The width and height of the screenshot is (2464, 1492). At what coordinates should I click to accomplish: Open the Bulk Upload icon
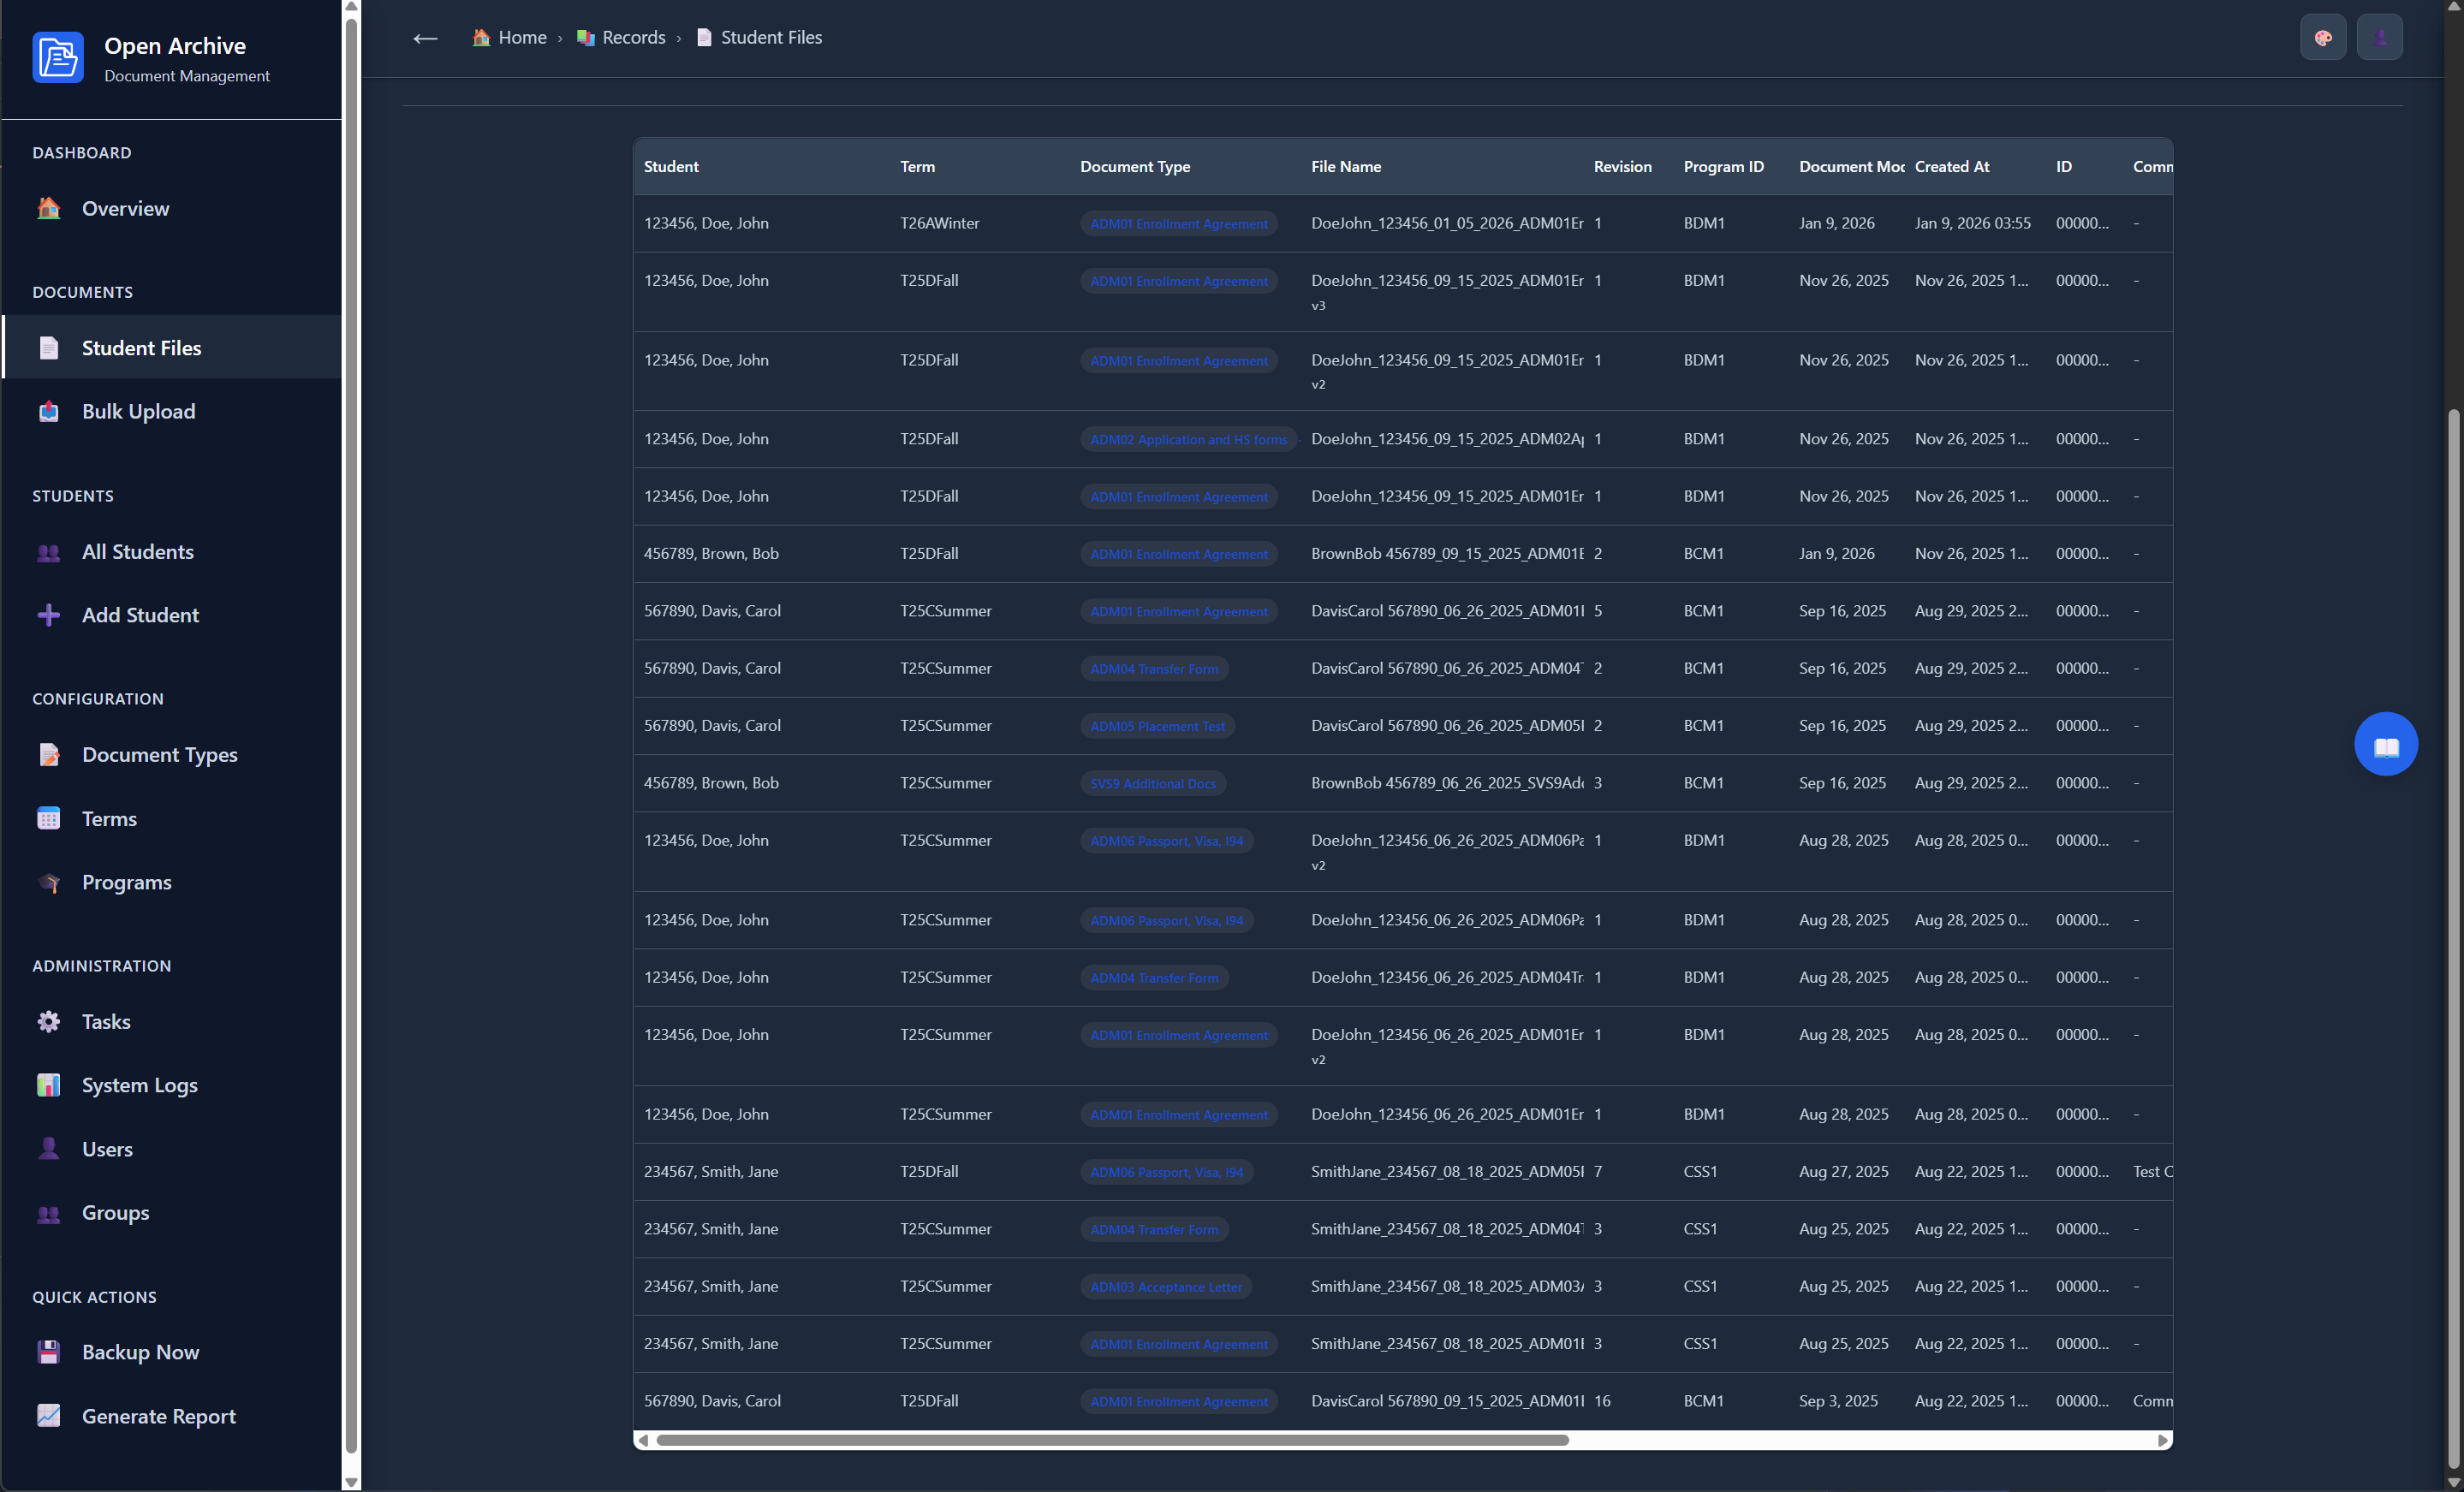pyautogui.click(x=48, y=411)
